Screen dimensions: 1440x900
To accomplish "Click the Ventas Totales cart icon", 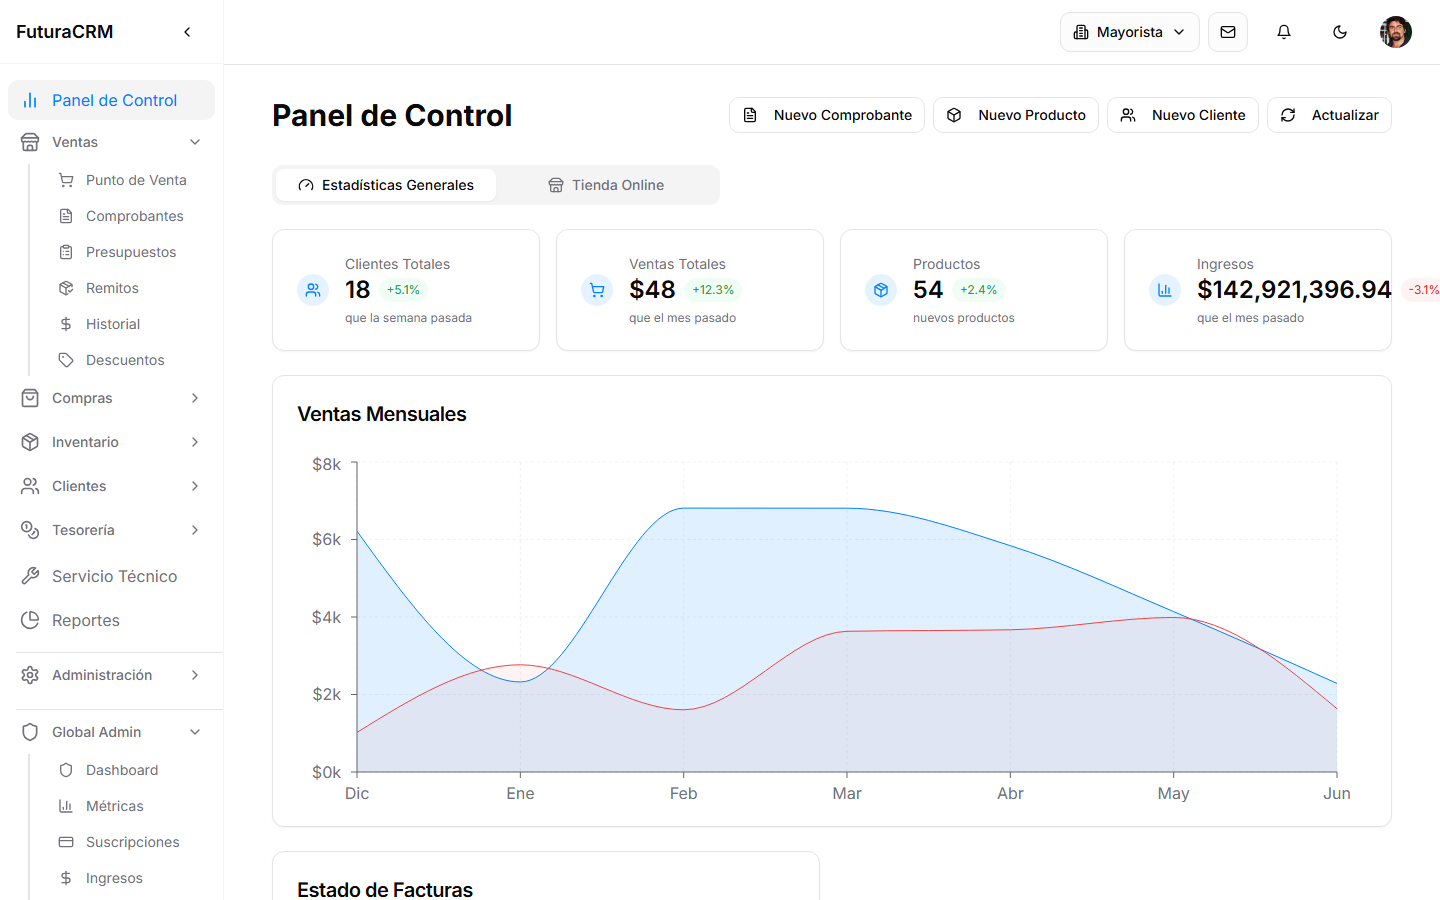I will pos(597,290).
